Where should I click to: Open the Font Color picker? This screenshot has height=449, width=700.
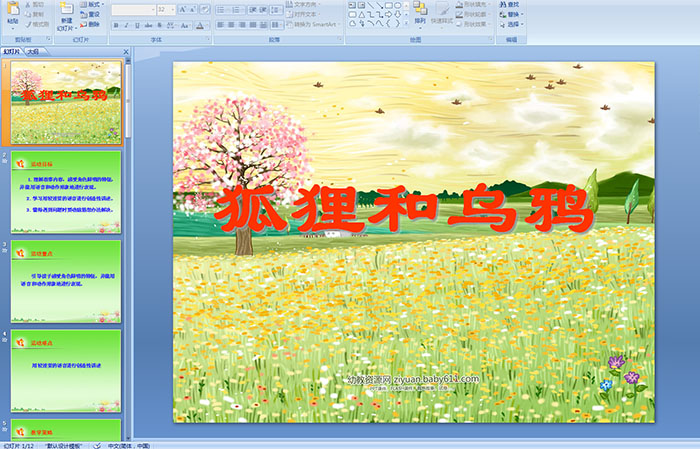click(x=200, y=25)
